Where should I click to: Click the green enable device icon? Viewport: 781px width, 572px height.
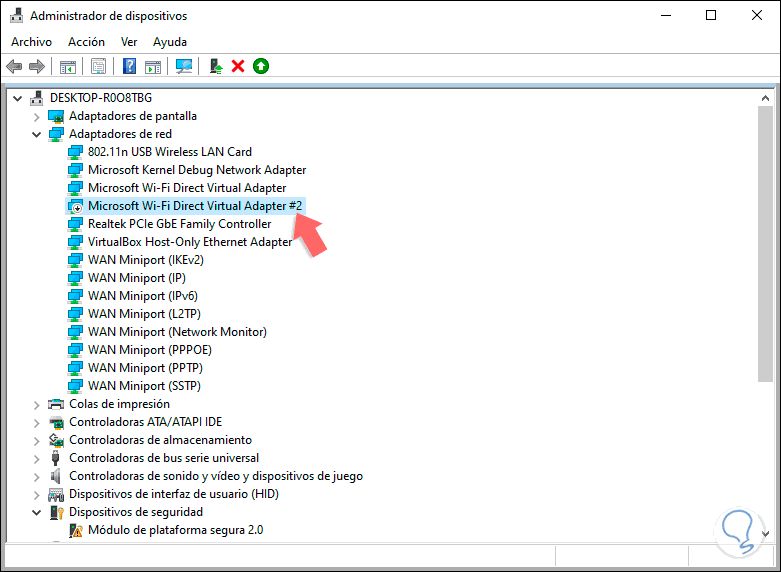(261, 66)
